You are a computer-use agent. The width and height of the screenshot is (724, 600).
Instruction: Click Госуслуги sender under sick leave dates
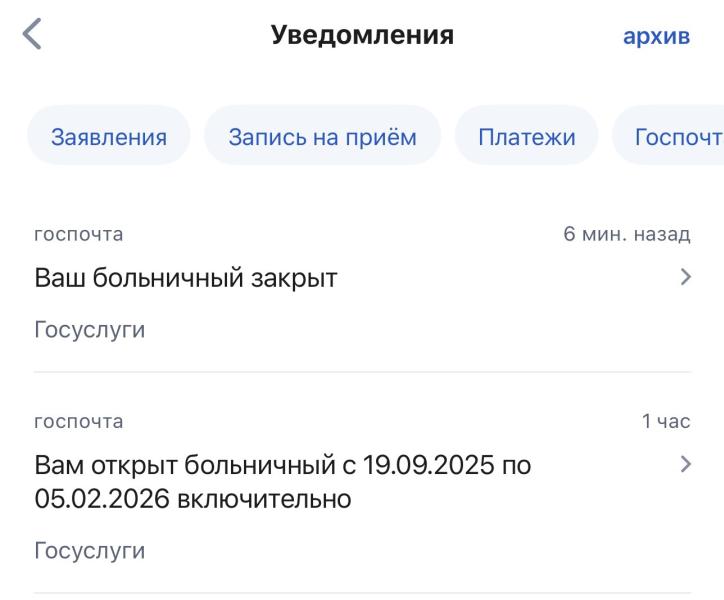(89, 551)
